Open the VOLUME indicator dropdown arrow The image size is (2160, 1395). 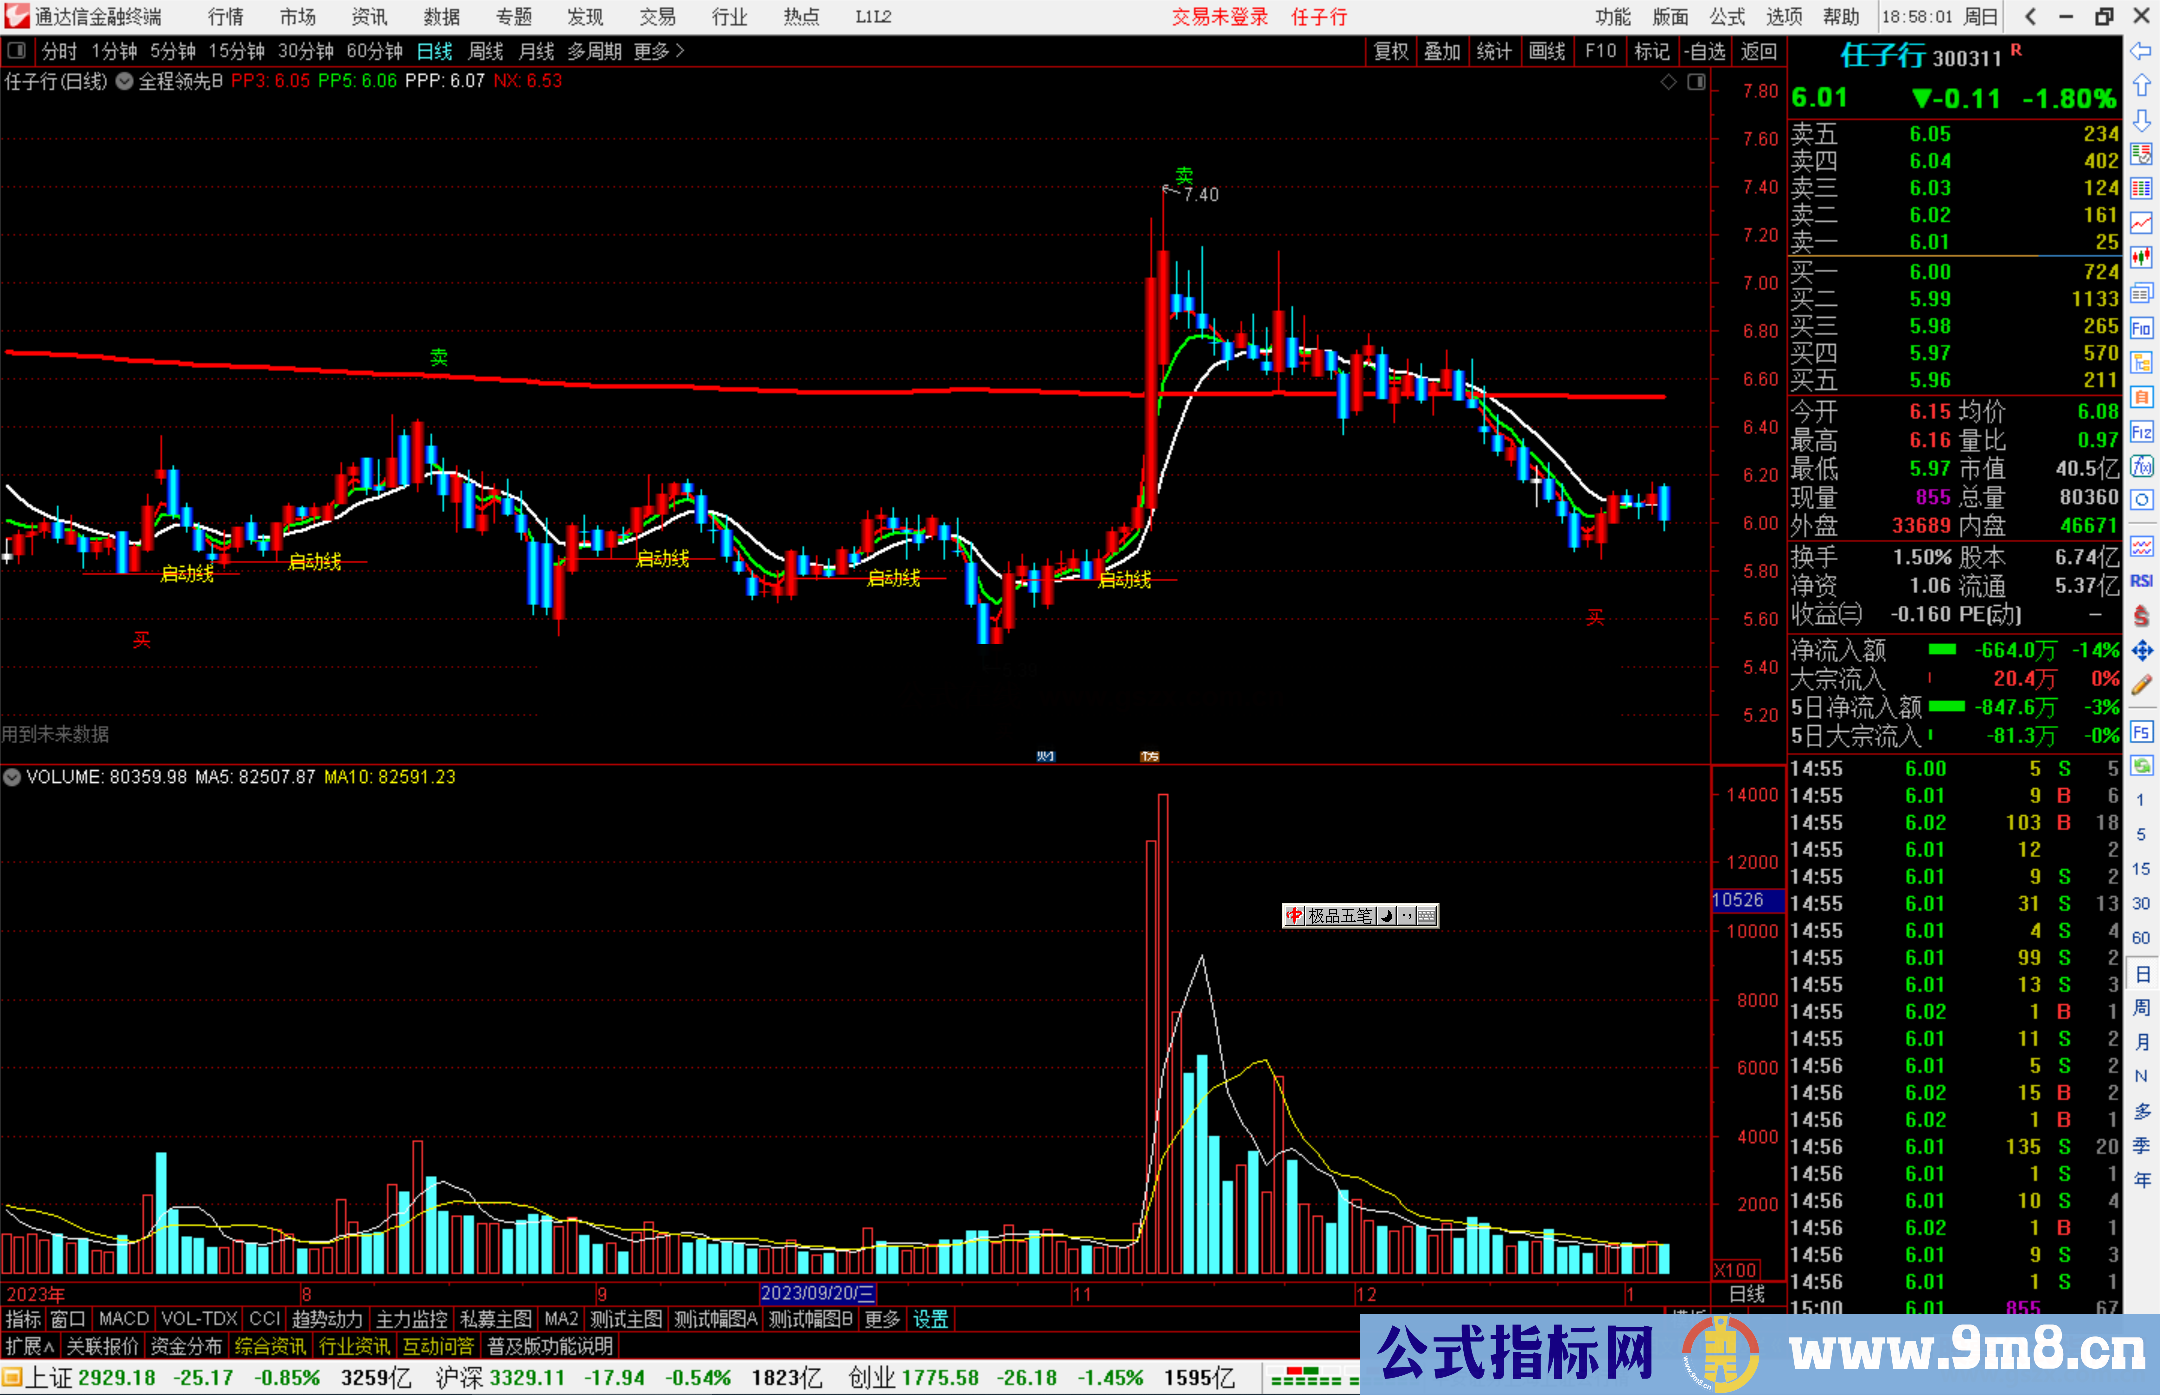point(13,777)
